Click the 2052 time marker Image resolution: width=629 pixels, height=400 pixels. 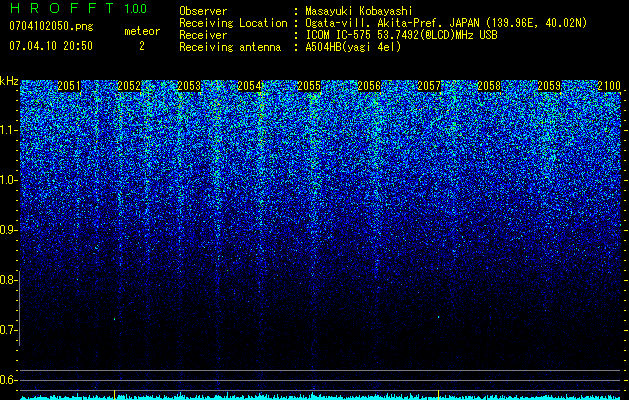pyautogui.click(x=129, y=86)
